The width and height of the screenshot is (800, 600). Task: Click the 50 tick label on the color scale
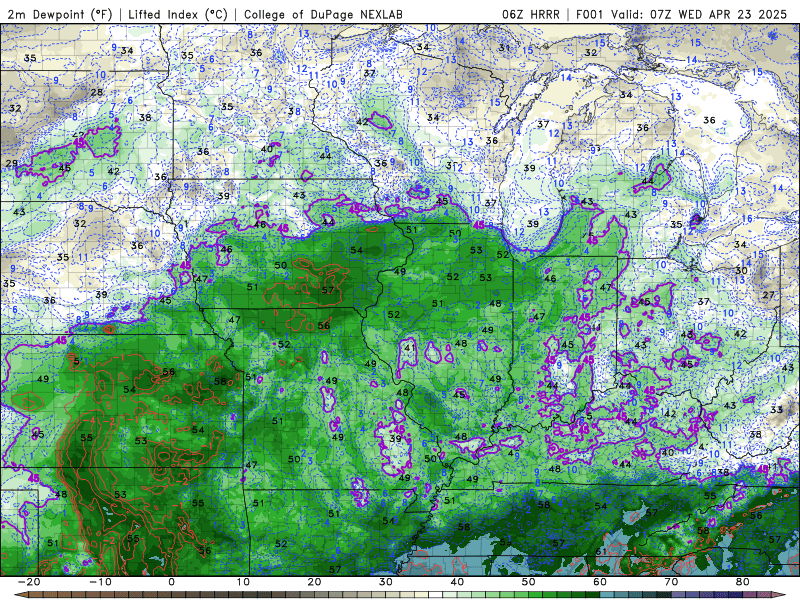[529, 582]
